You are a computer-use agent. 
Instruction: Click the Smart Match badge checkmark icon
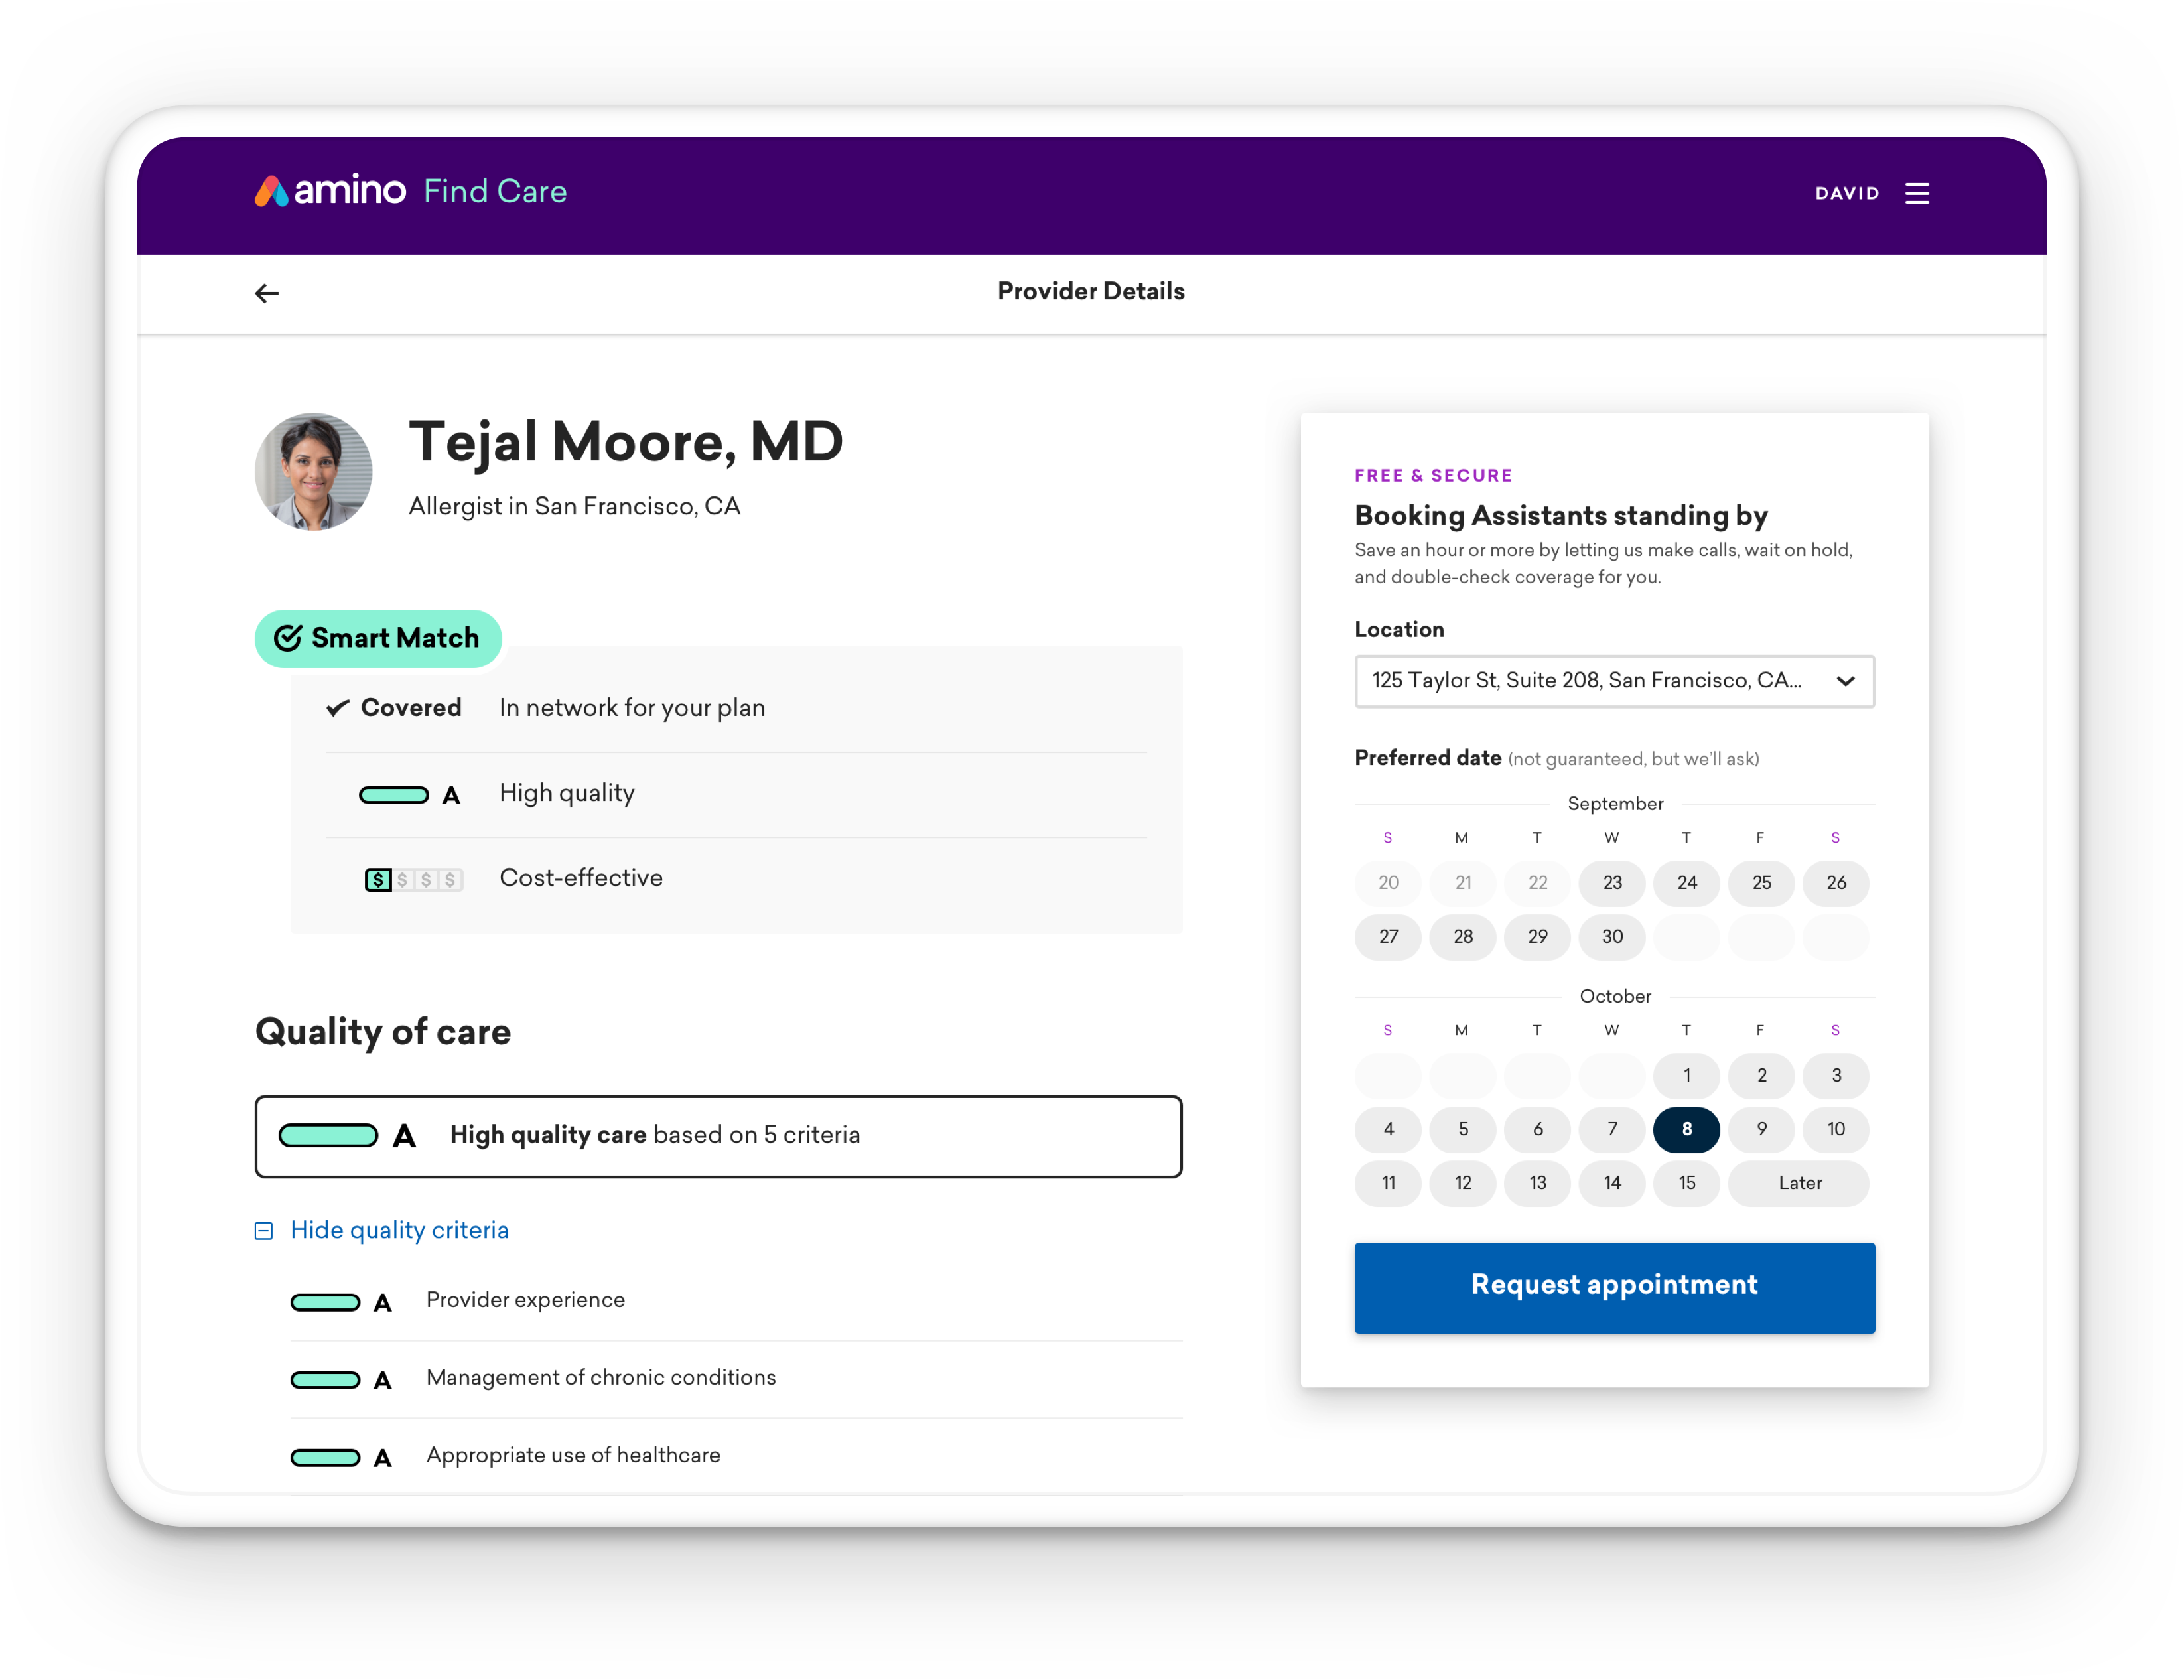tap(288, 638)
